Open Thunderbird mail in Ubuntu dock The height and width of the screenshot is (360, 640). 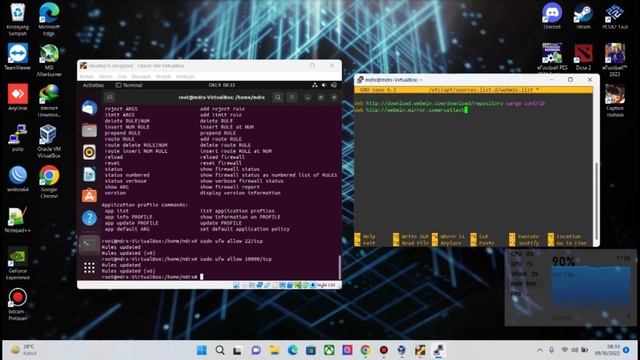tap(89, 108)
